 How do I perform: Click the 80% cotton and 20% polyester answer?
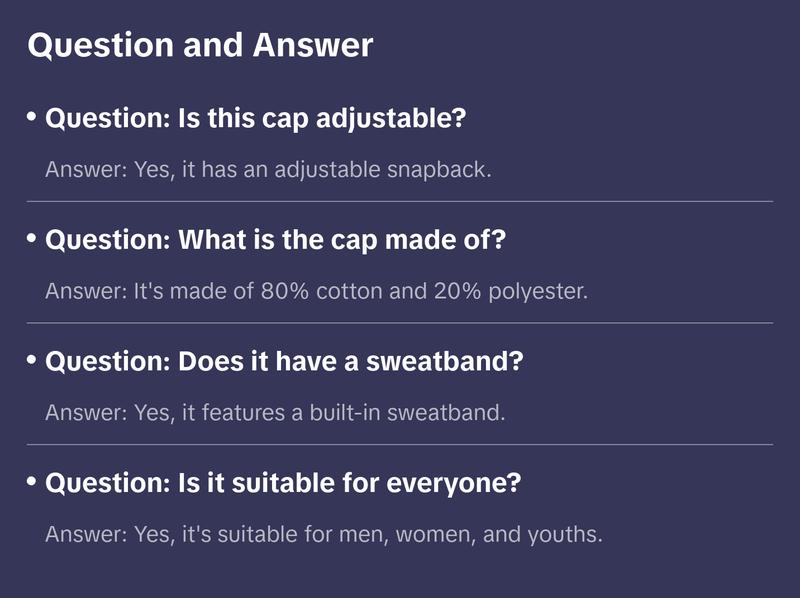(317, 291)
